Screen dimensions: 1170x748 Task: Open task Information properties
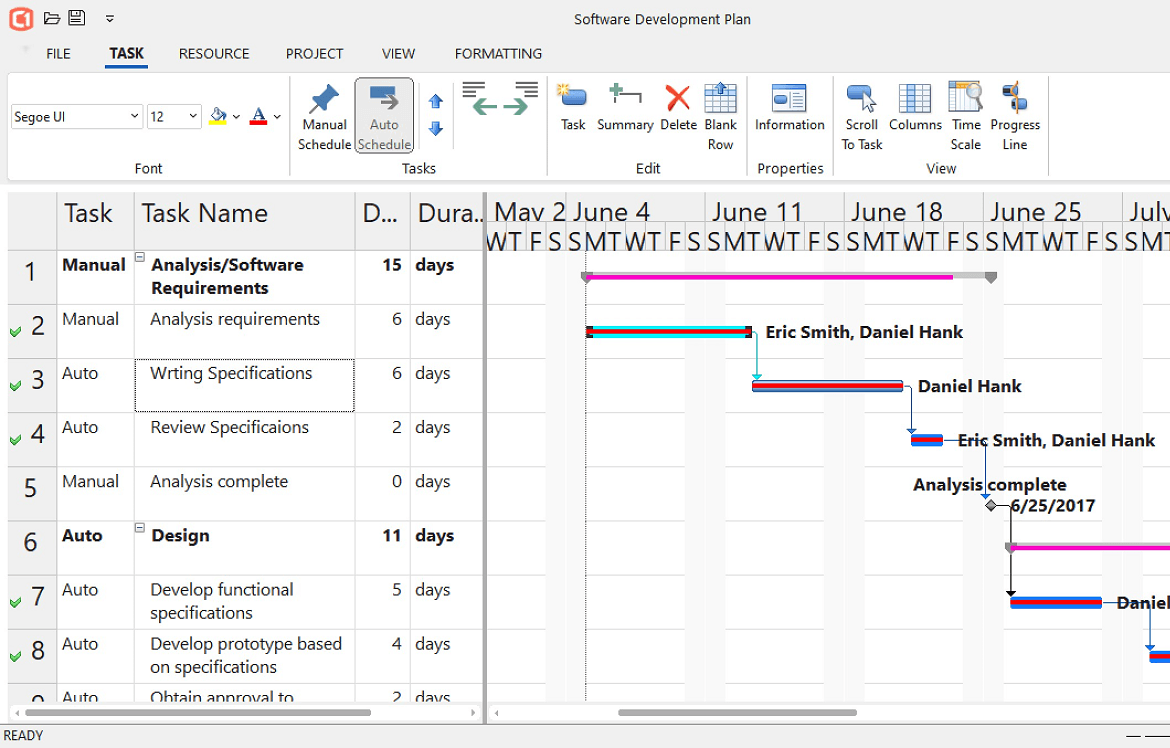click(789, 108)
